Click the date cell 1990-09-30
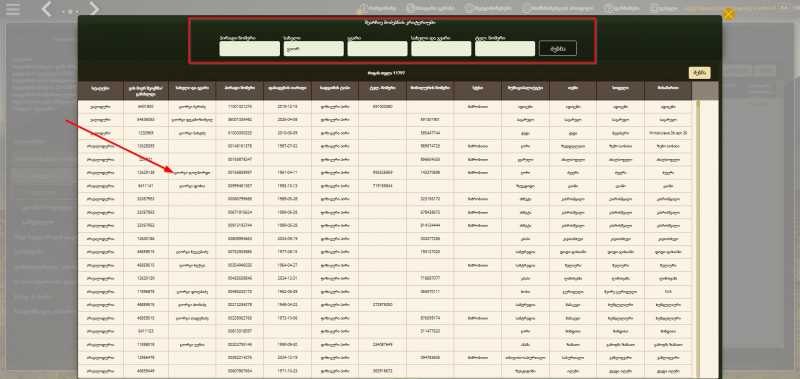This screenshot has height=379, width=800. (x=287, y=345)
